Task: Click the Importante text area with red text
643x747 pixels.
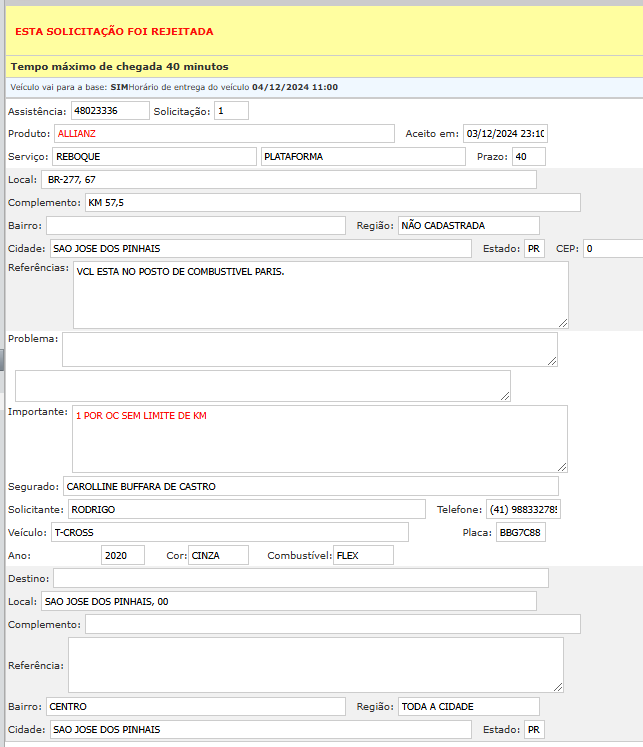Action: pos(320,438)
